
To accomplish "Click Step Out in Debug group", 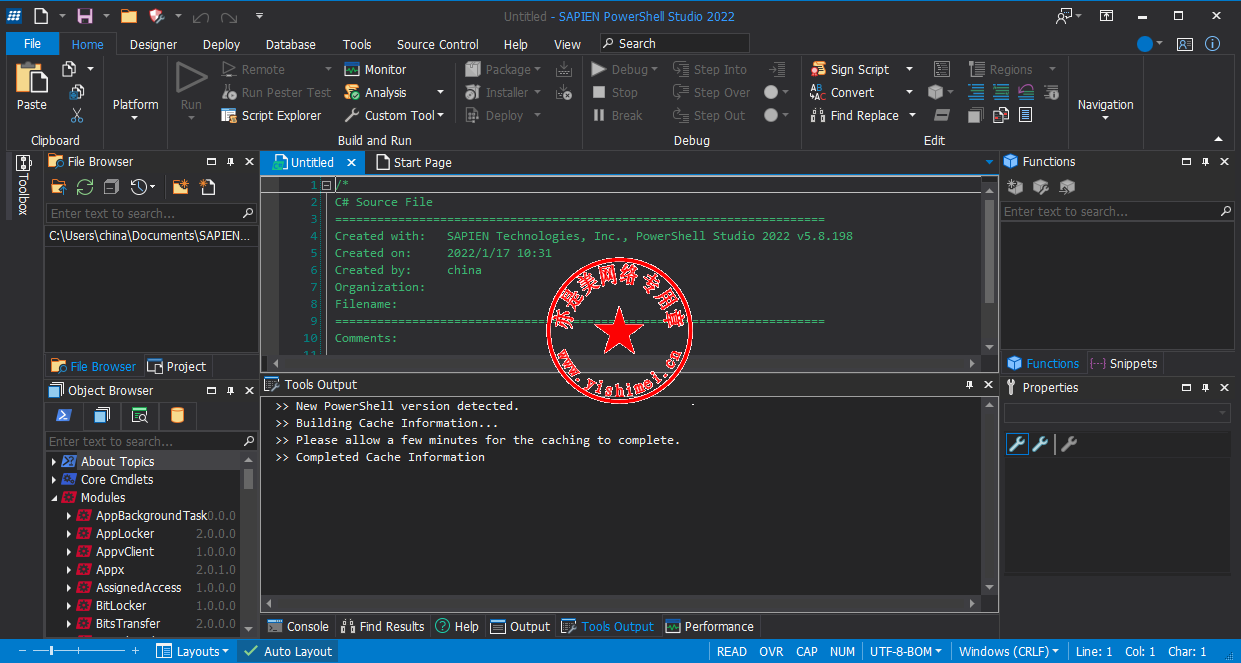I will pyautogui.click(x=709, y=115).
